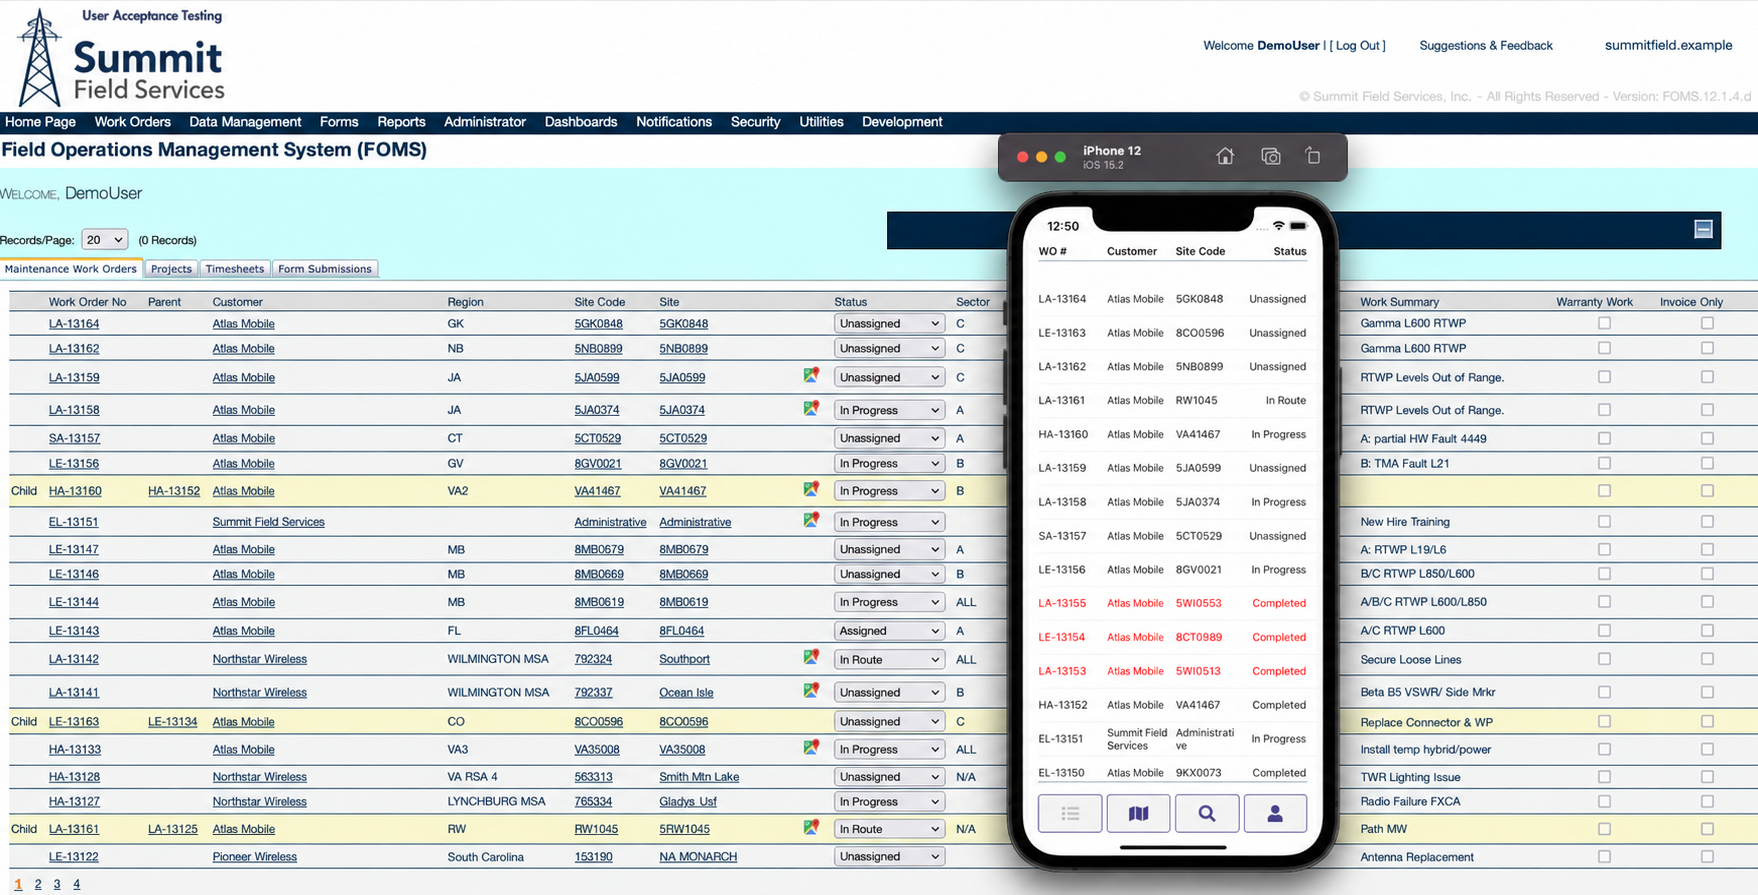Open the Form Submissions tab
The height and width of the screenshot is (895, 1758).
[325, 269]
